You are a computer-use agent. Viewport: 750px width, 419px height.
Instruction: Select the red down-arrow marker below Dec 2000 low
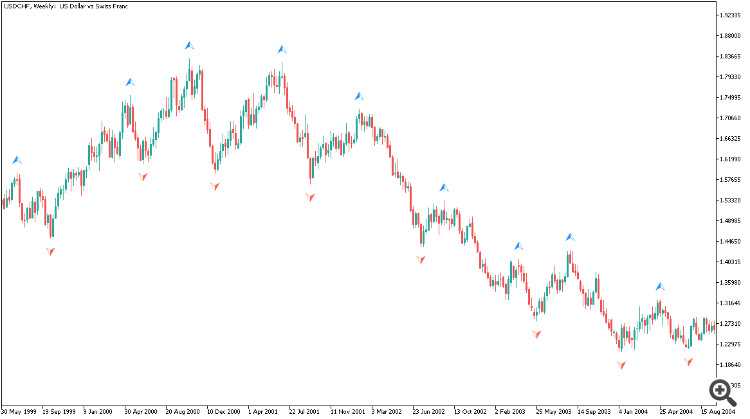215,186
